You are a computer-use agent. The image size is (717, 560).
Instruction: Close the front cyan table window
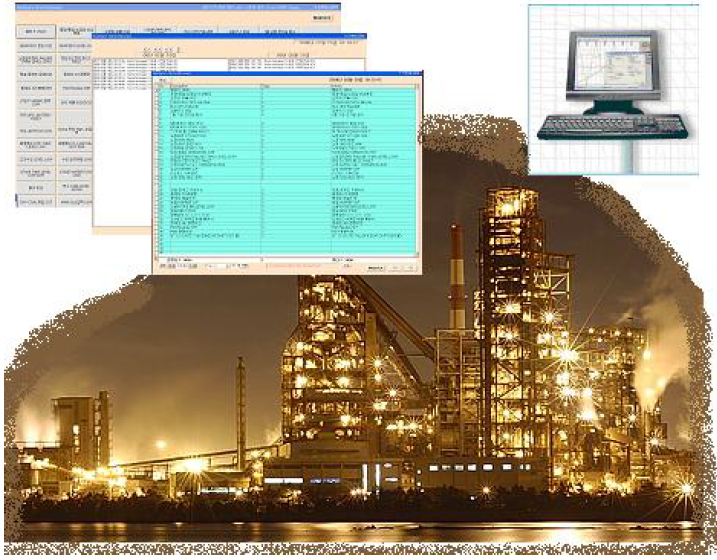[x=419, y=73]
